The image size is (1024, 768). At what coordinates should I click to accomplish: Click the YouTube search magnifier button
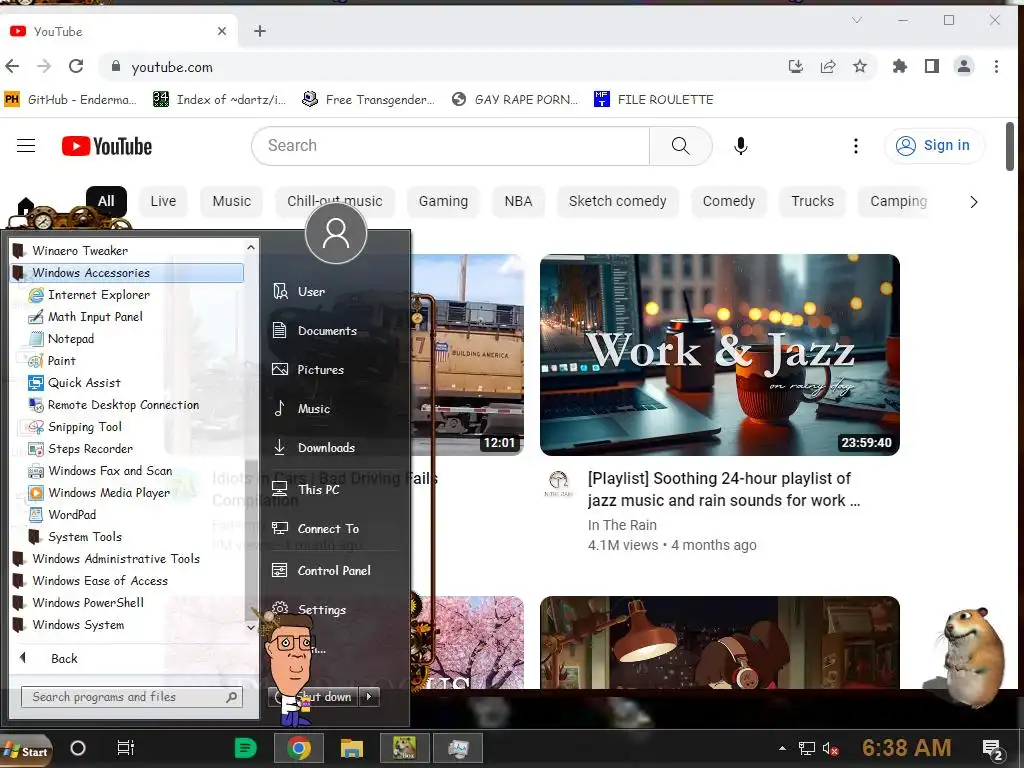(680, 146)
